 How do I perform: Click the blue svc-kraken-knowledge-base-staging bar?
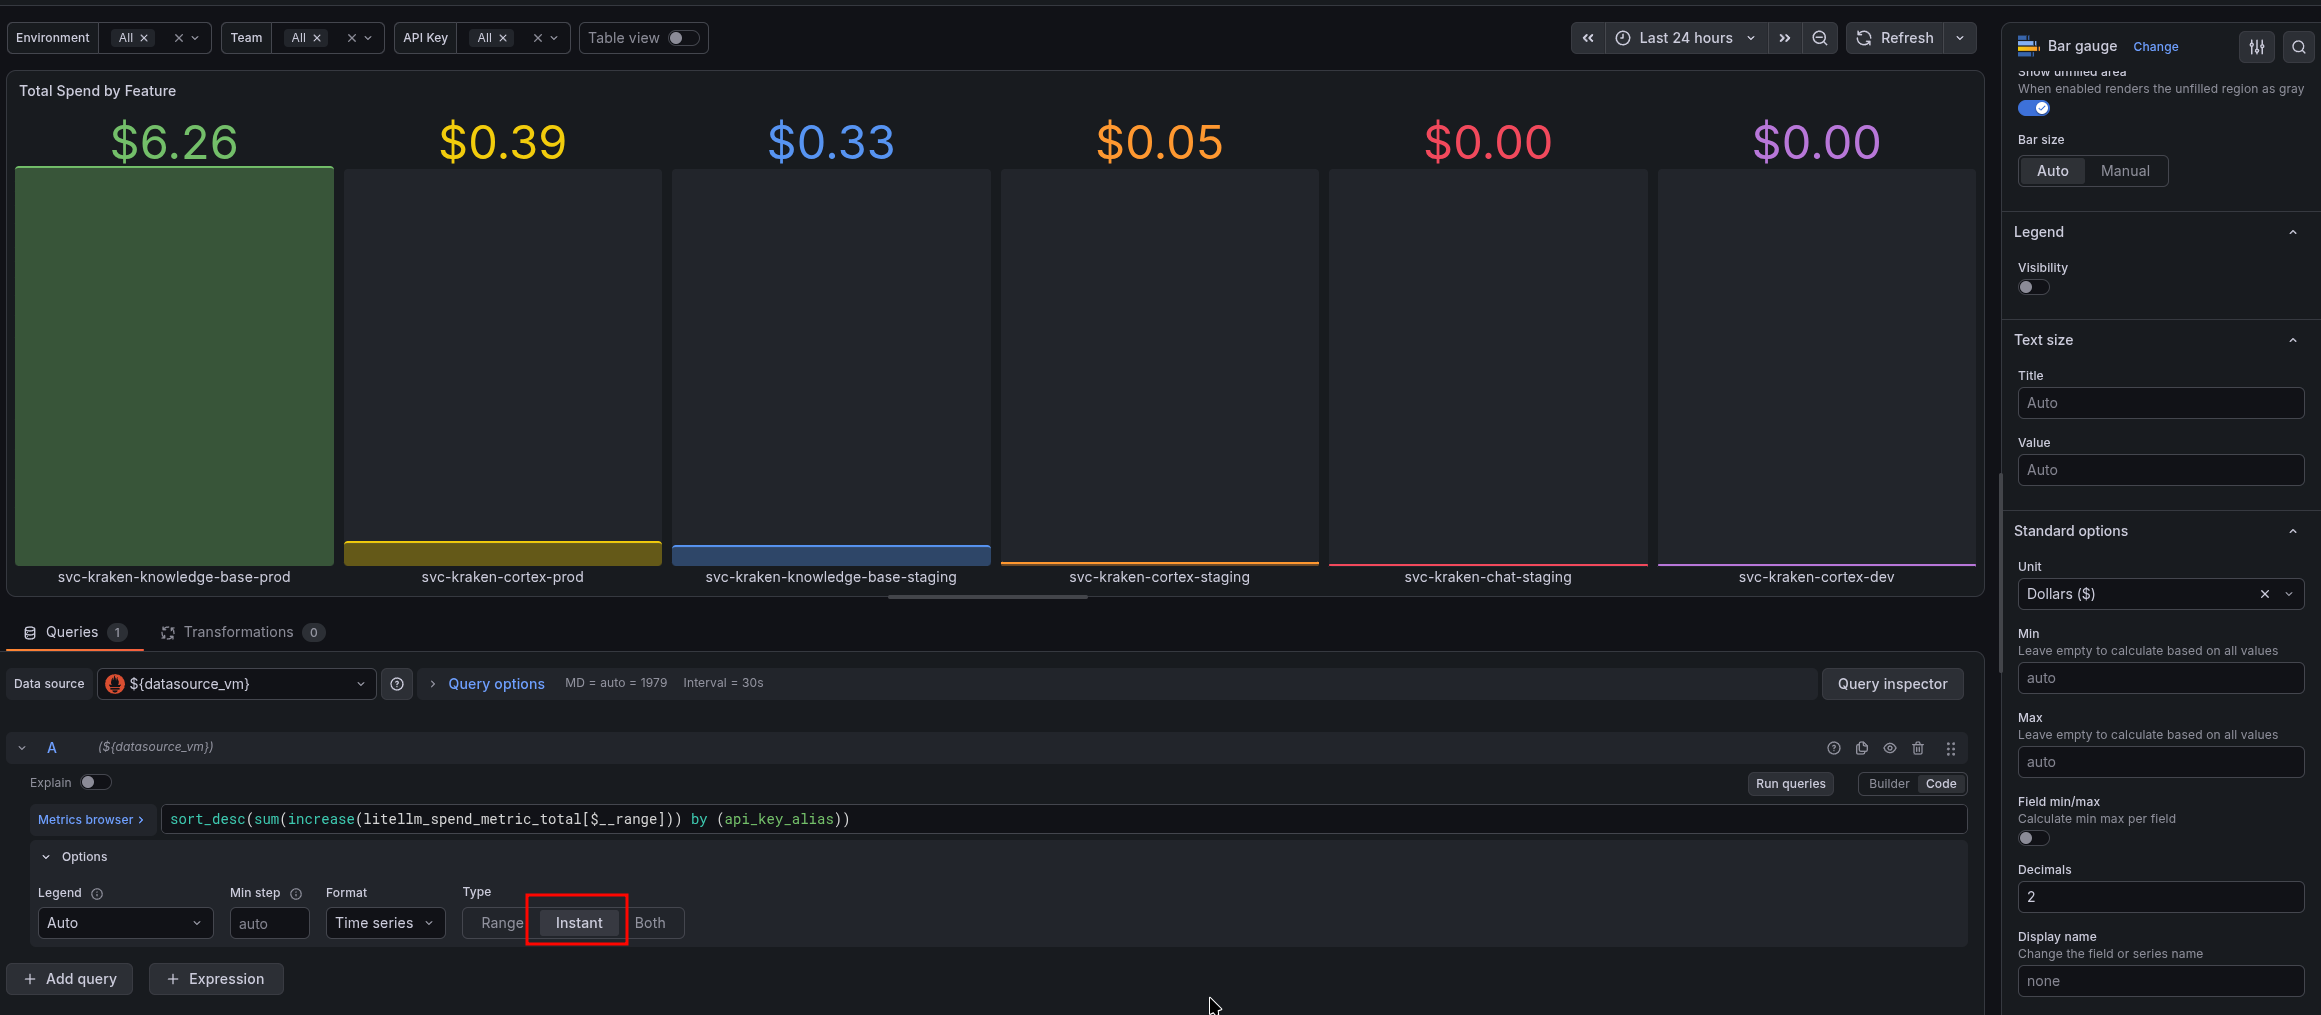(x=831, y=556)
